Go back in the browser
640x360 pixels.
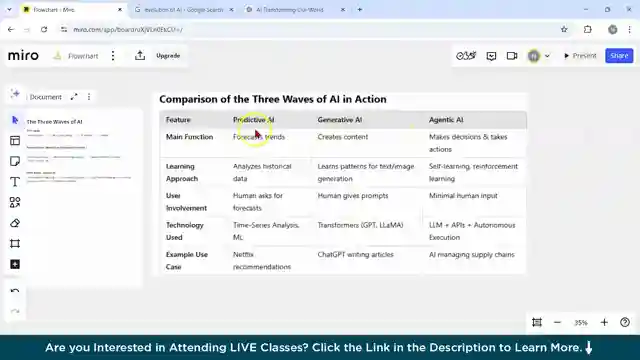pos(11,29)
